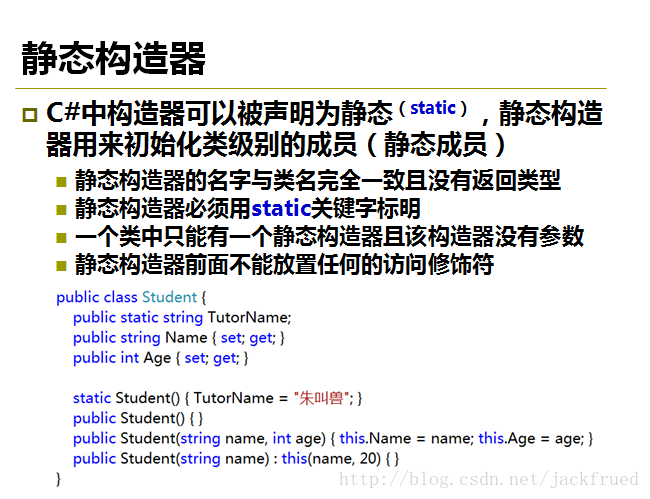Click the empty constructor public Student() { }
This screenshot has height=499, width=650.
coord(138,418)
